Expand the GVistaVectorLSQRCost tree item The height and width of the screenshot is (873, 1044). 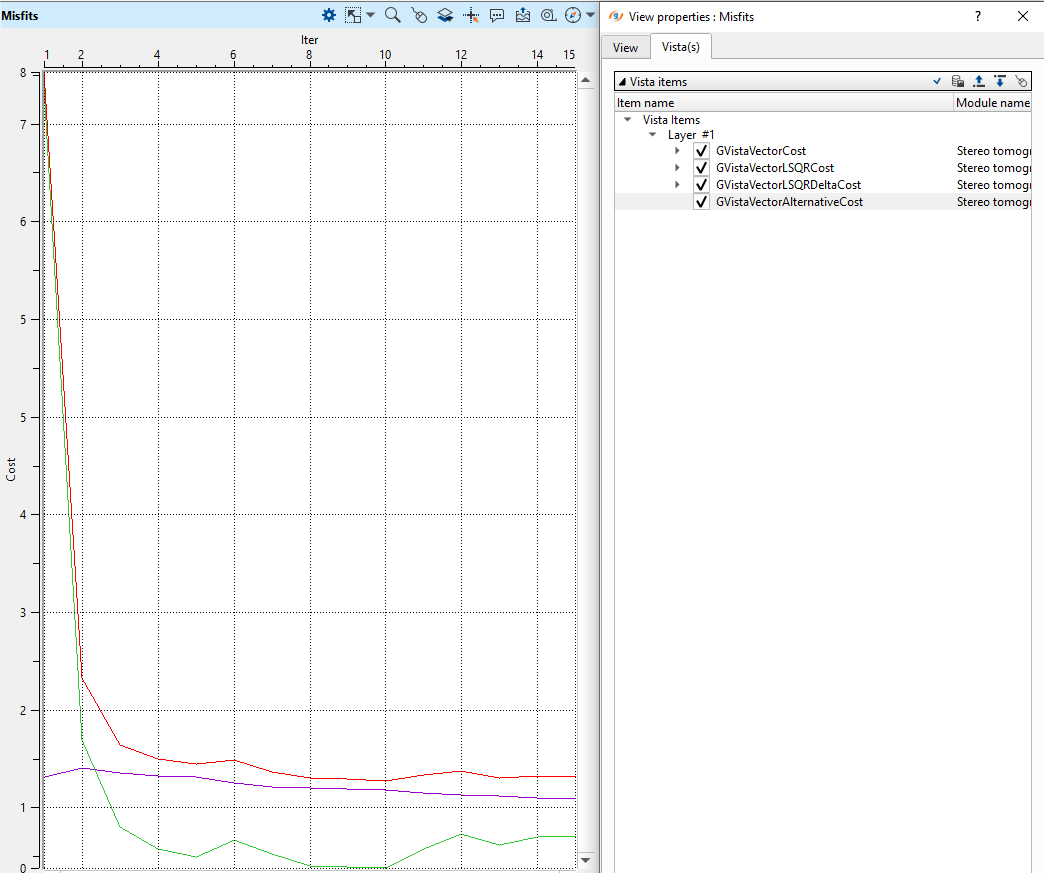click(677, 168)
